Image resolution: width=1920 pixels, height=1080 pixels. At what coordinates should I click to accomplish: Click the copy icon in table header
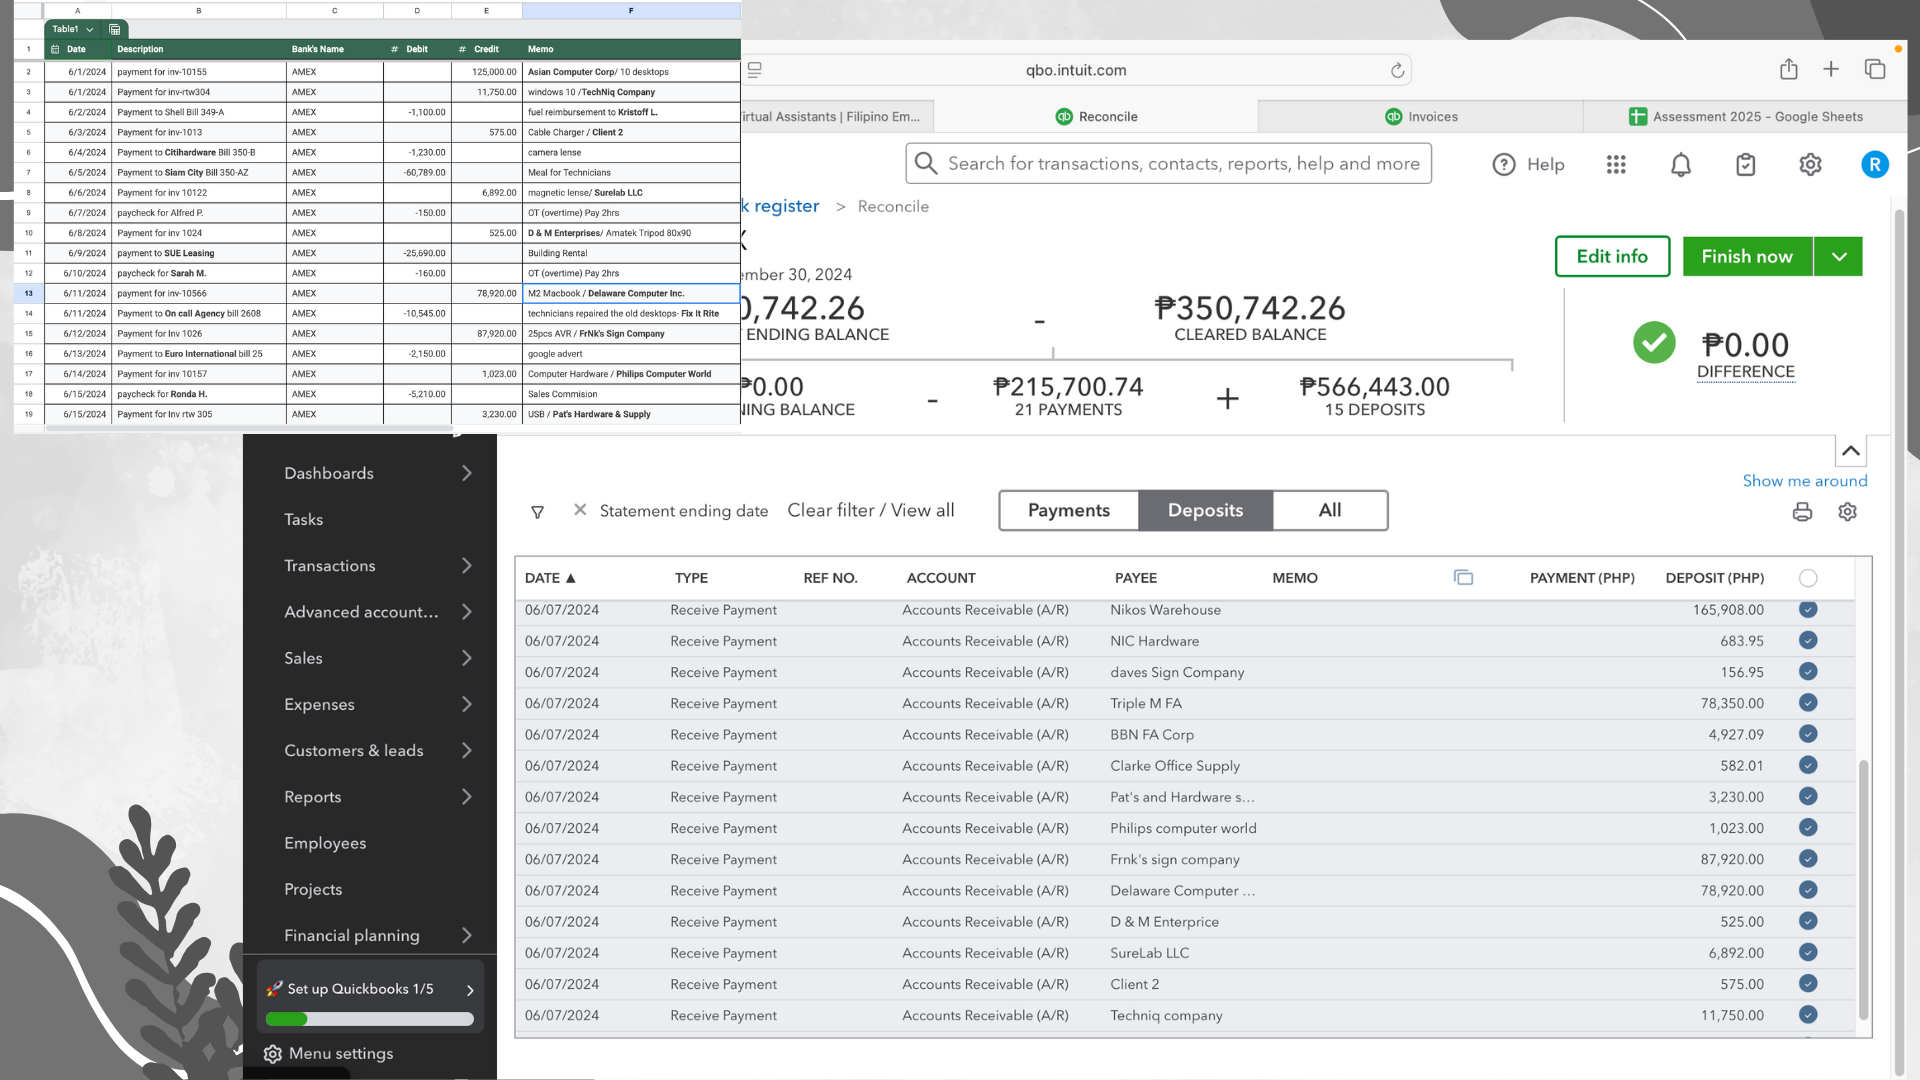(1463, 578)
